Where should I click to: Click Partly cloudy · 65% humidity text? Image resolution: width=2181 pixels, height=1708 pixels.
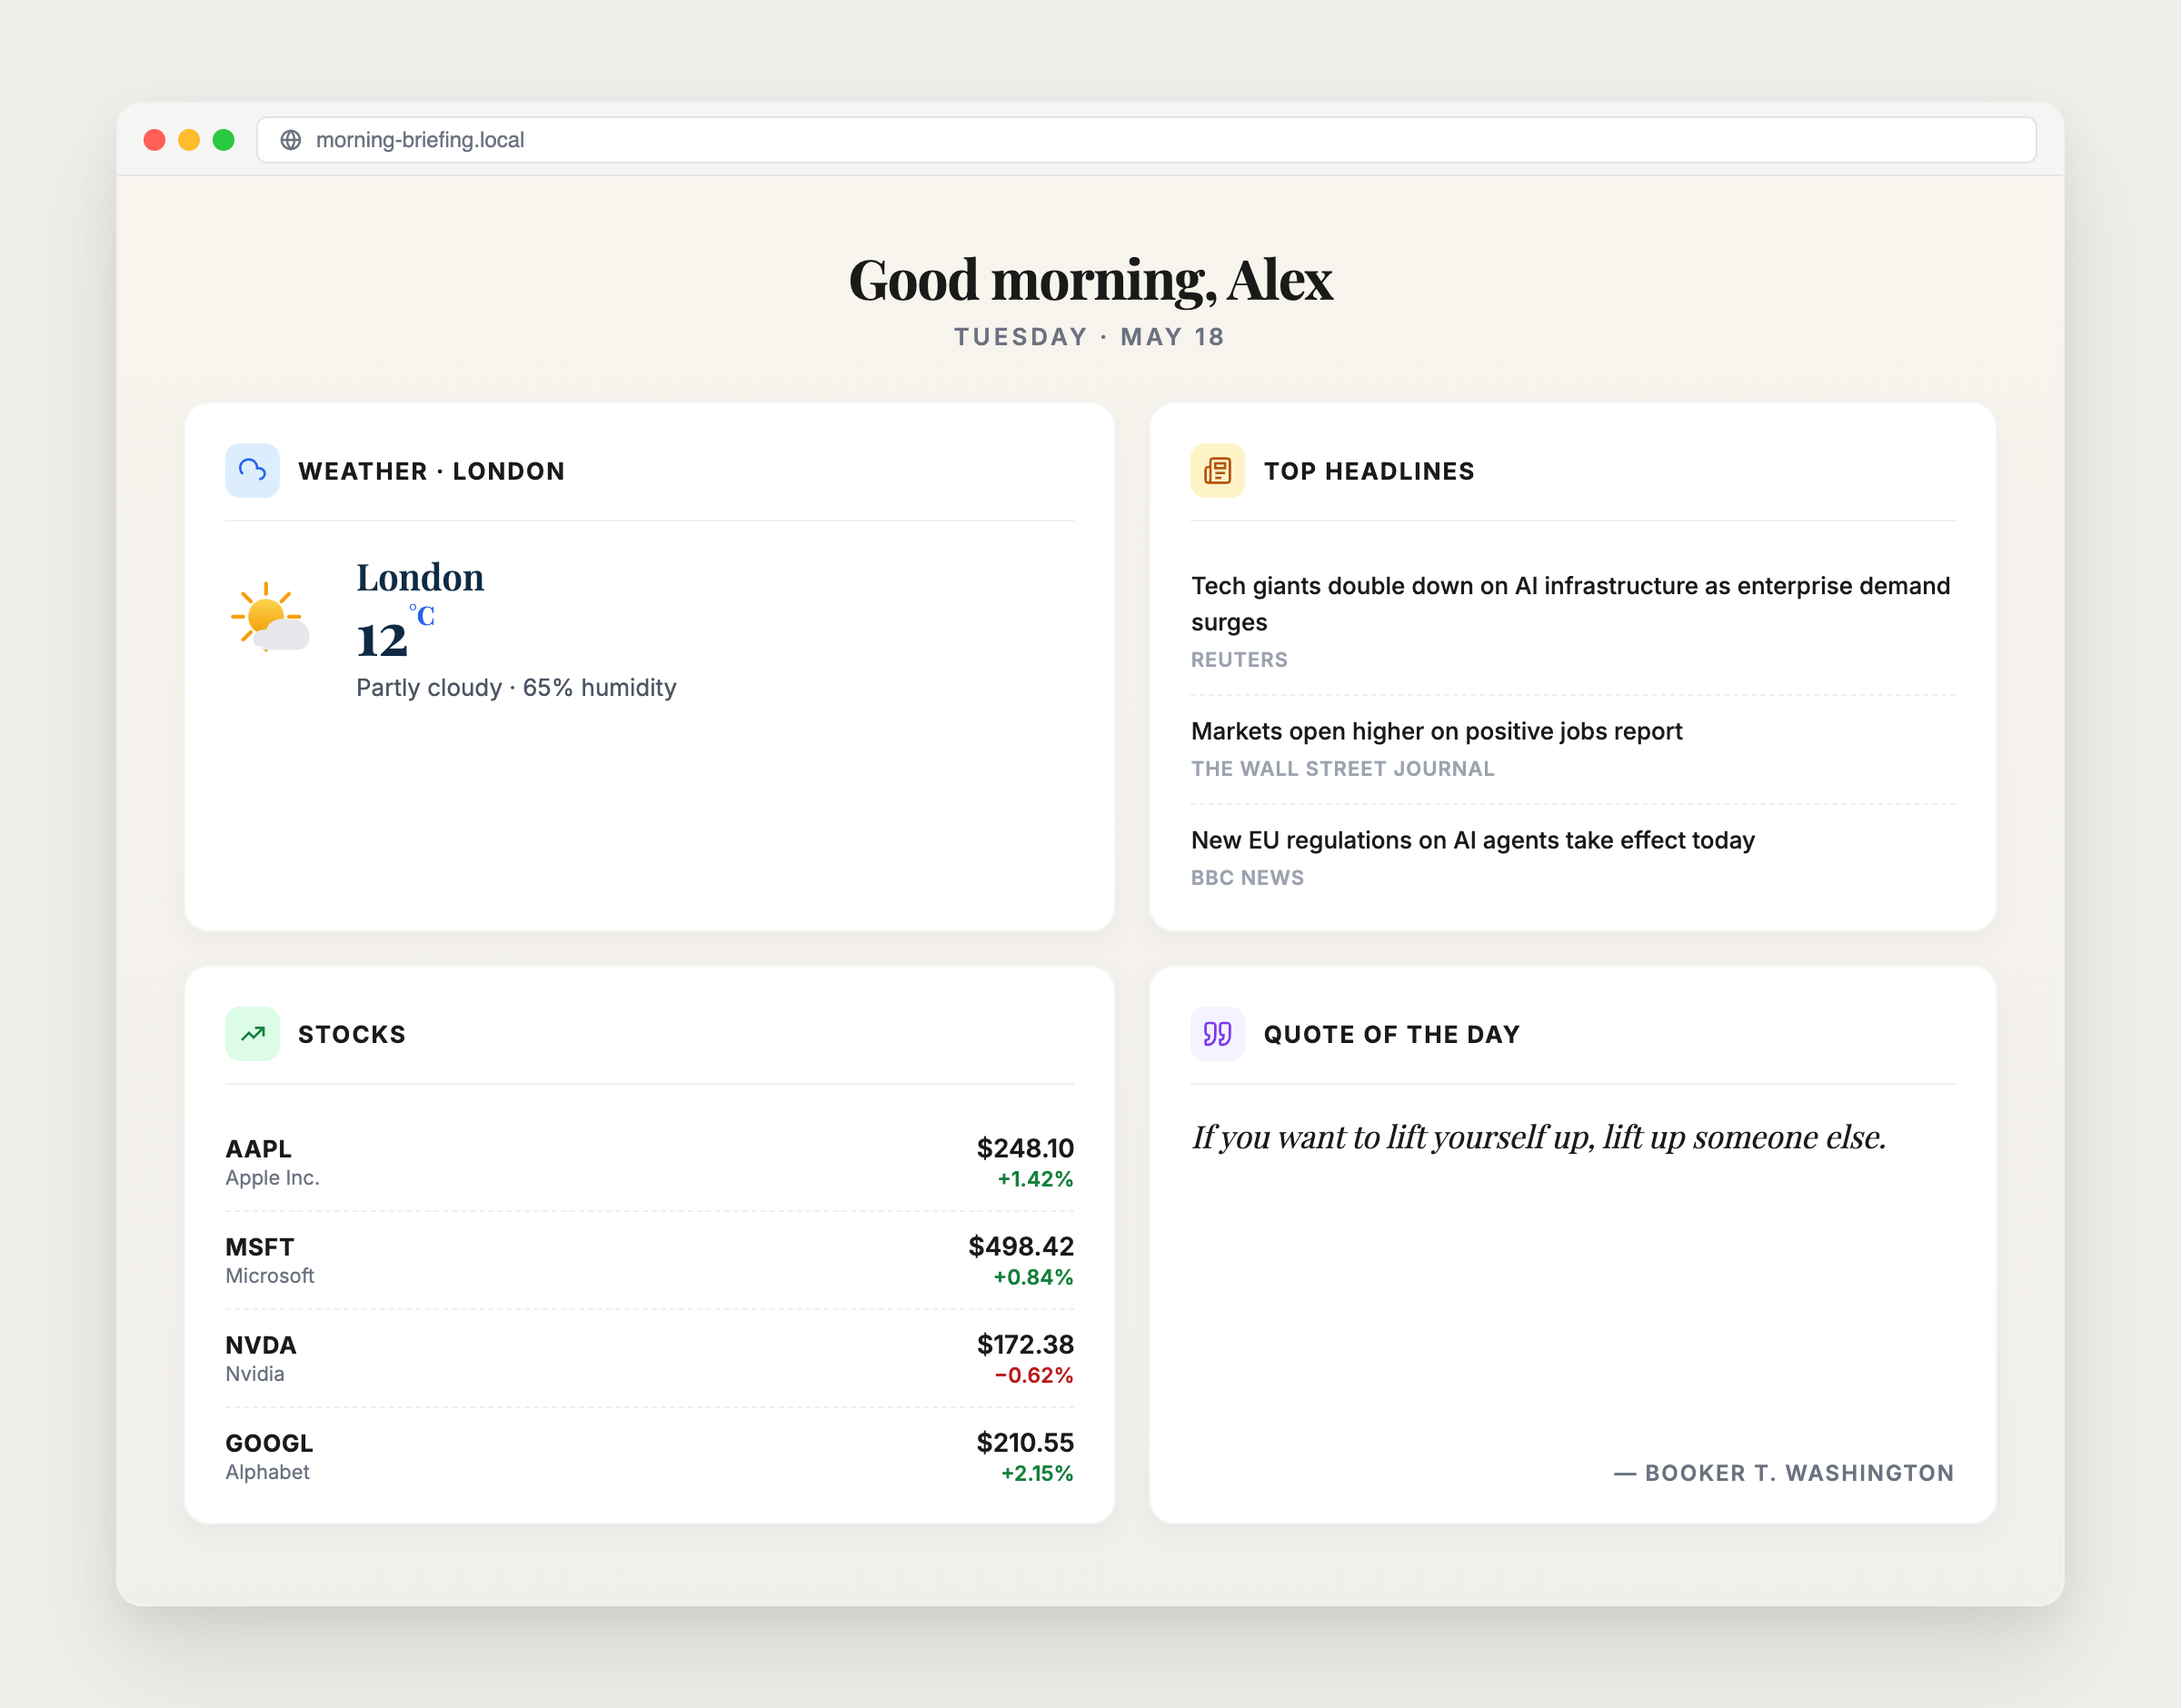pos(516,688)
